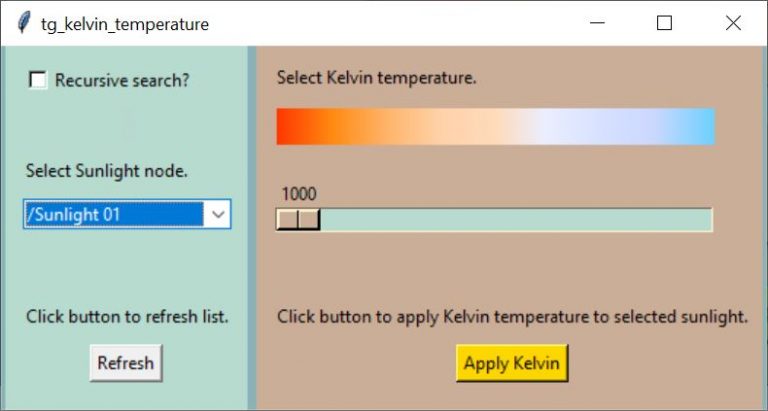The width and height of the screenshot is (768, 411).
Task: Click the Refresh button
Action: 126,363
